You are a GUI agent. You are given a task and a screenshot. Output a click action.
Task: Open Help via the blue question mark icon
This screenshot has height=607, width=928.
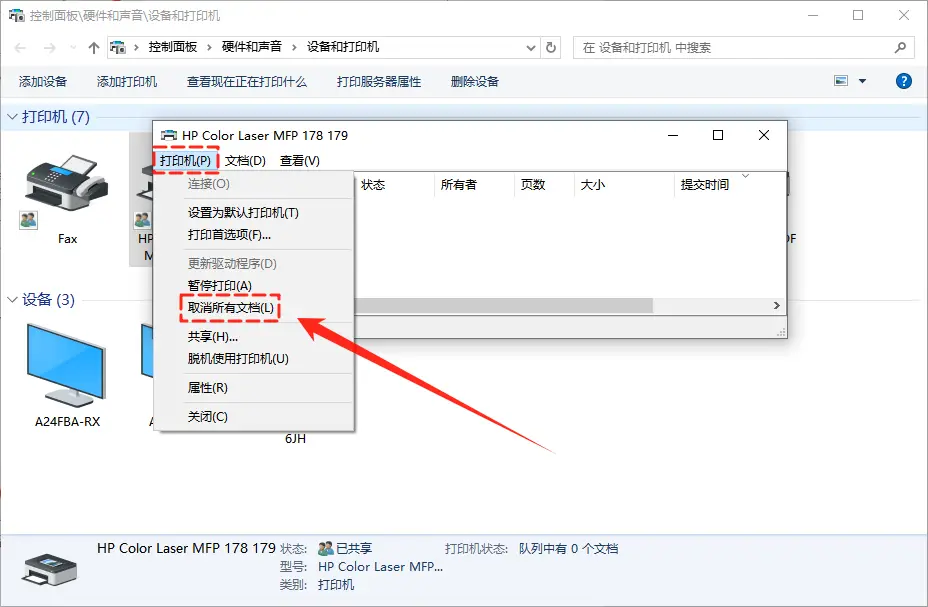click(x=904, y=81)
